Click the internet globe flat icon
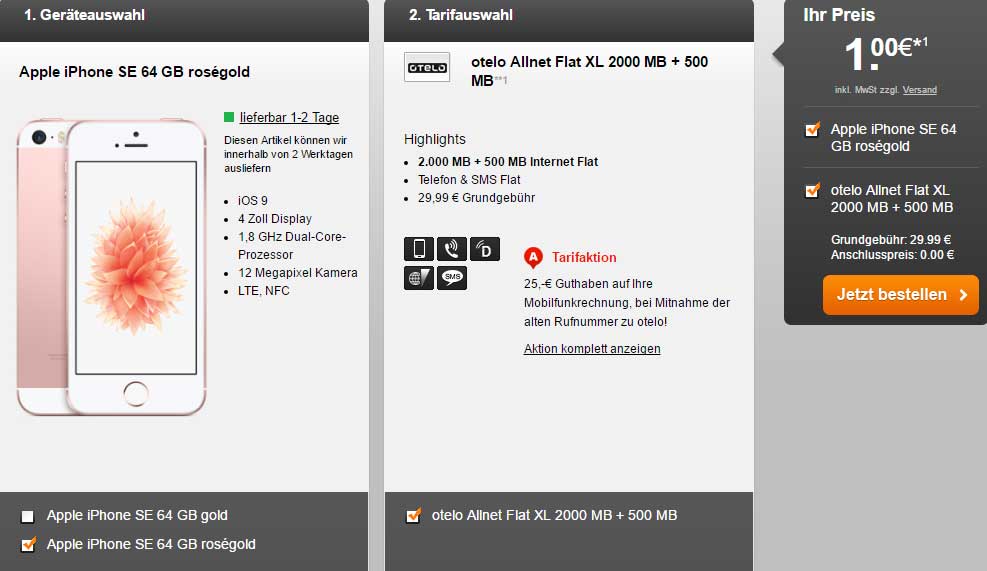The image size is (987, 571). (x=419, y=278)
